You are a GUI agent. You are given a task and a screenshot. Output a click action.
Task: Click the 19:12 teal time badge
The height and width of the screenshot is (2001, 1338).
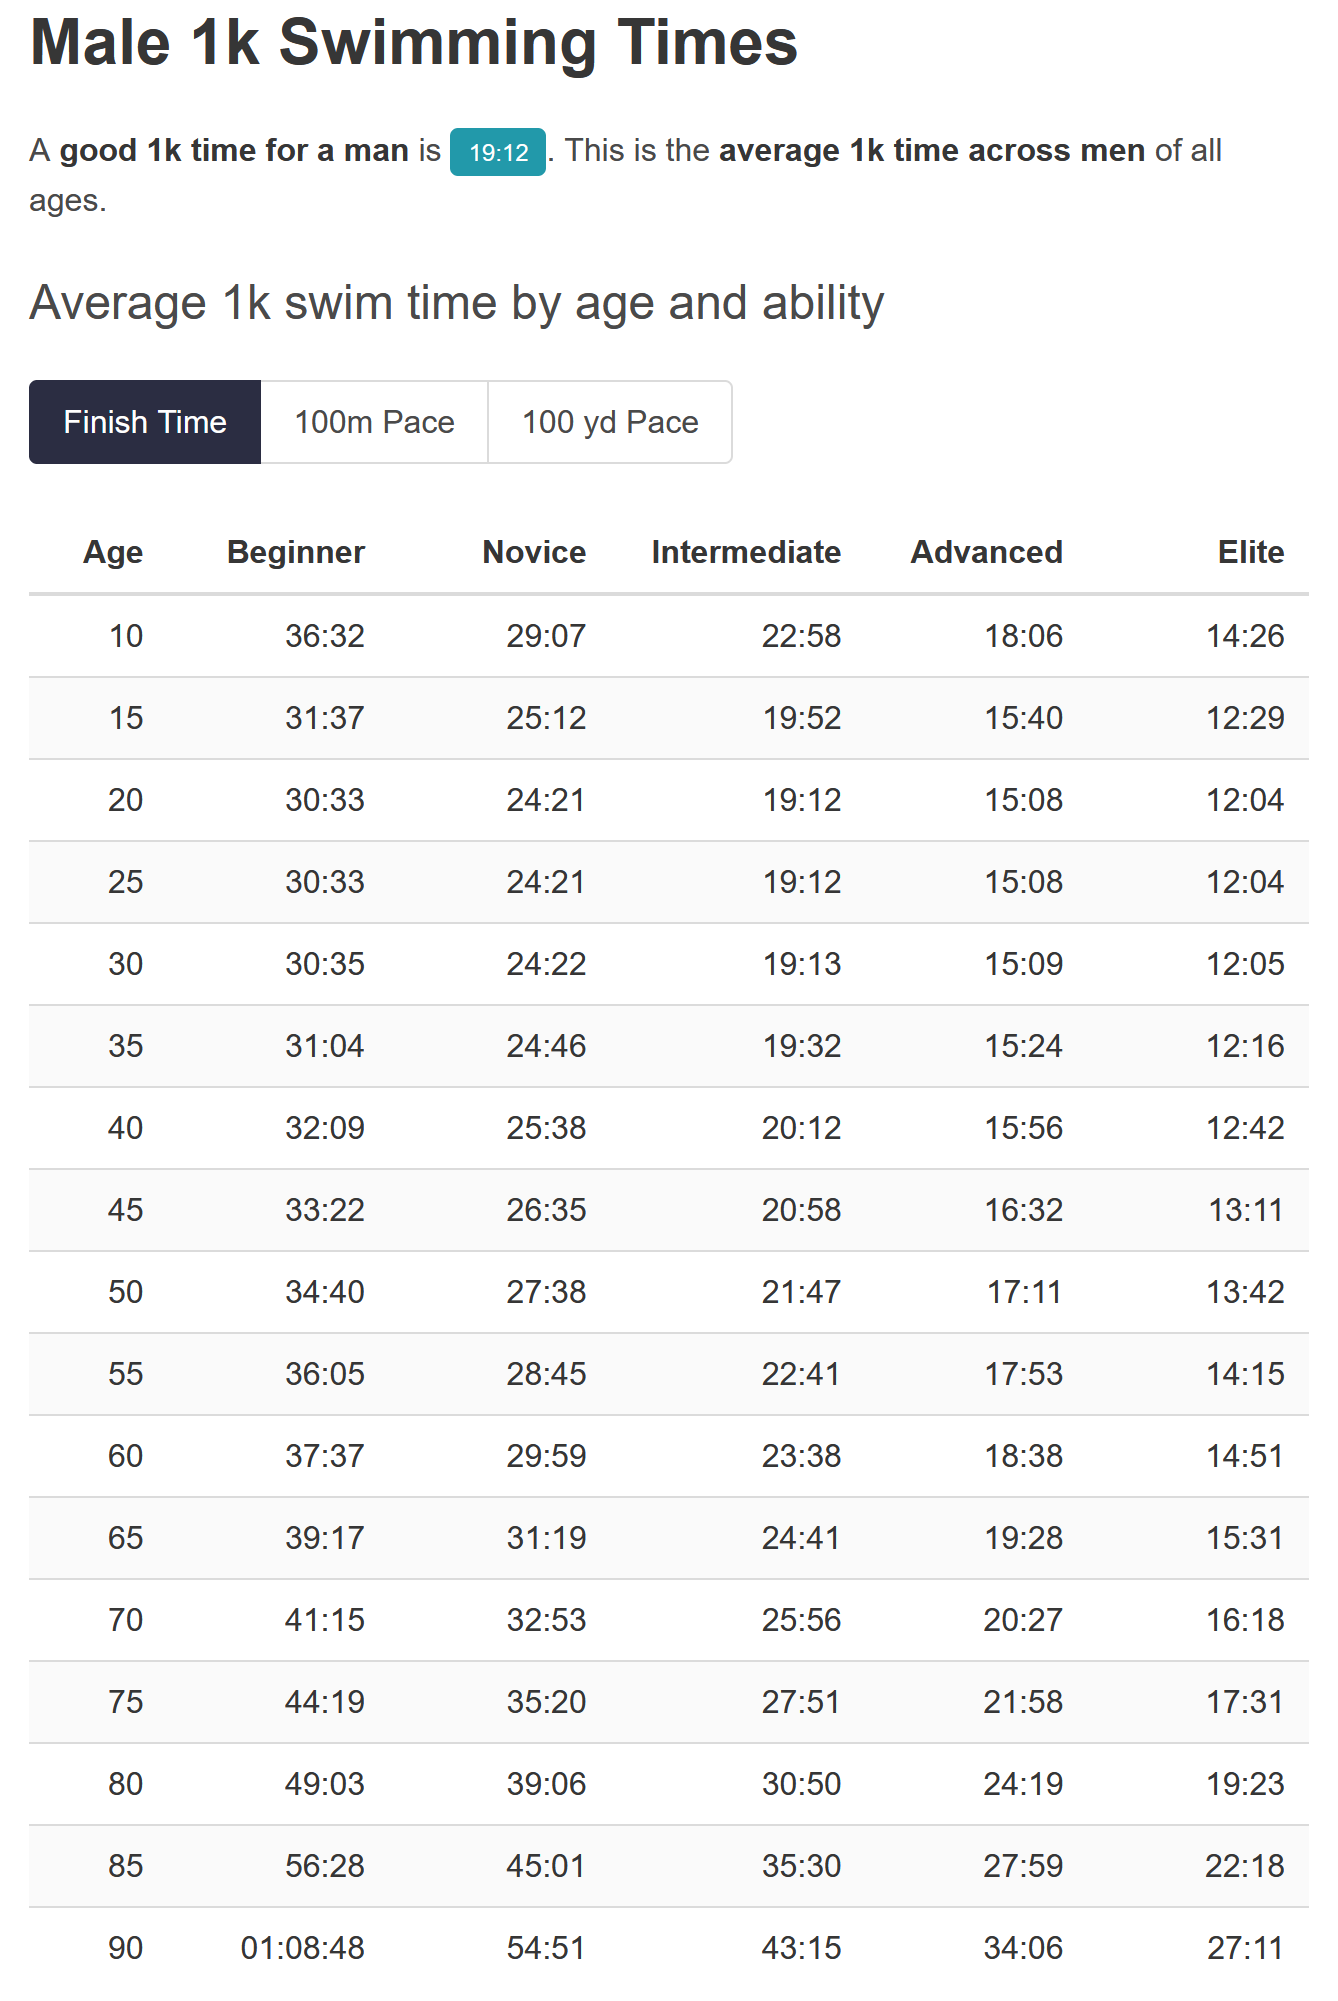point(498,152)
